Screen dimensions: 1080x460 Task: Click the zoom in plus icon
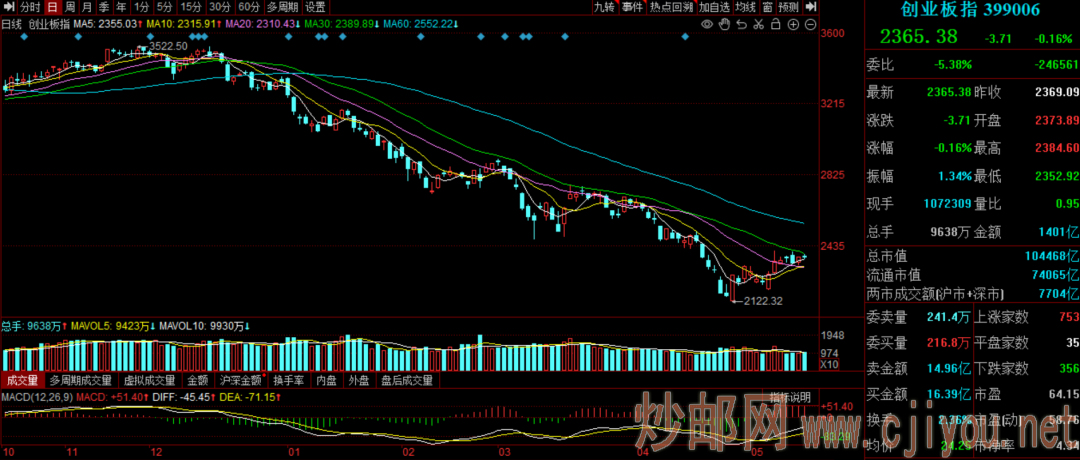(x=793, y=25)
